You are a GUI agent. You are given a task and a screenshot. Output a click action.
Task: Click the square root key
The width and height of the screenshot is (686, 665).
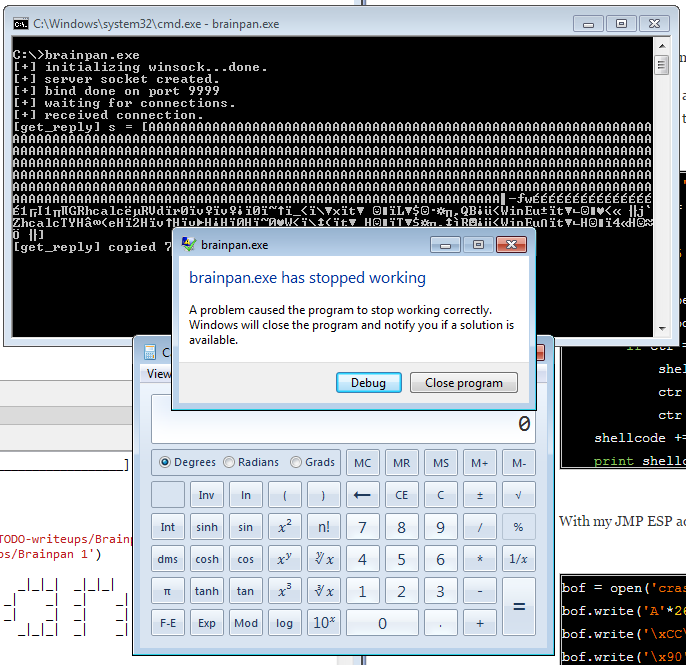(519, 495)
